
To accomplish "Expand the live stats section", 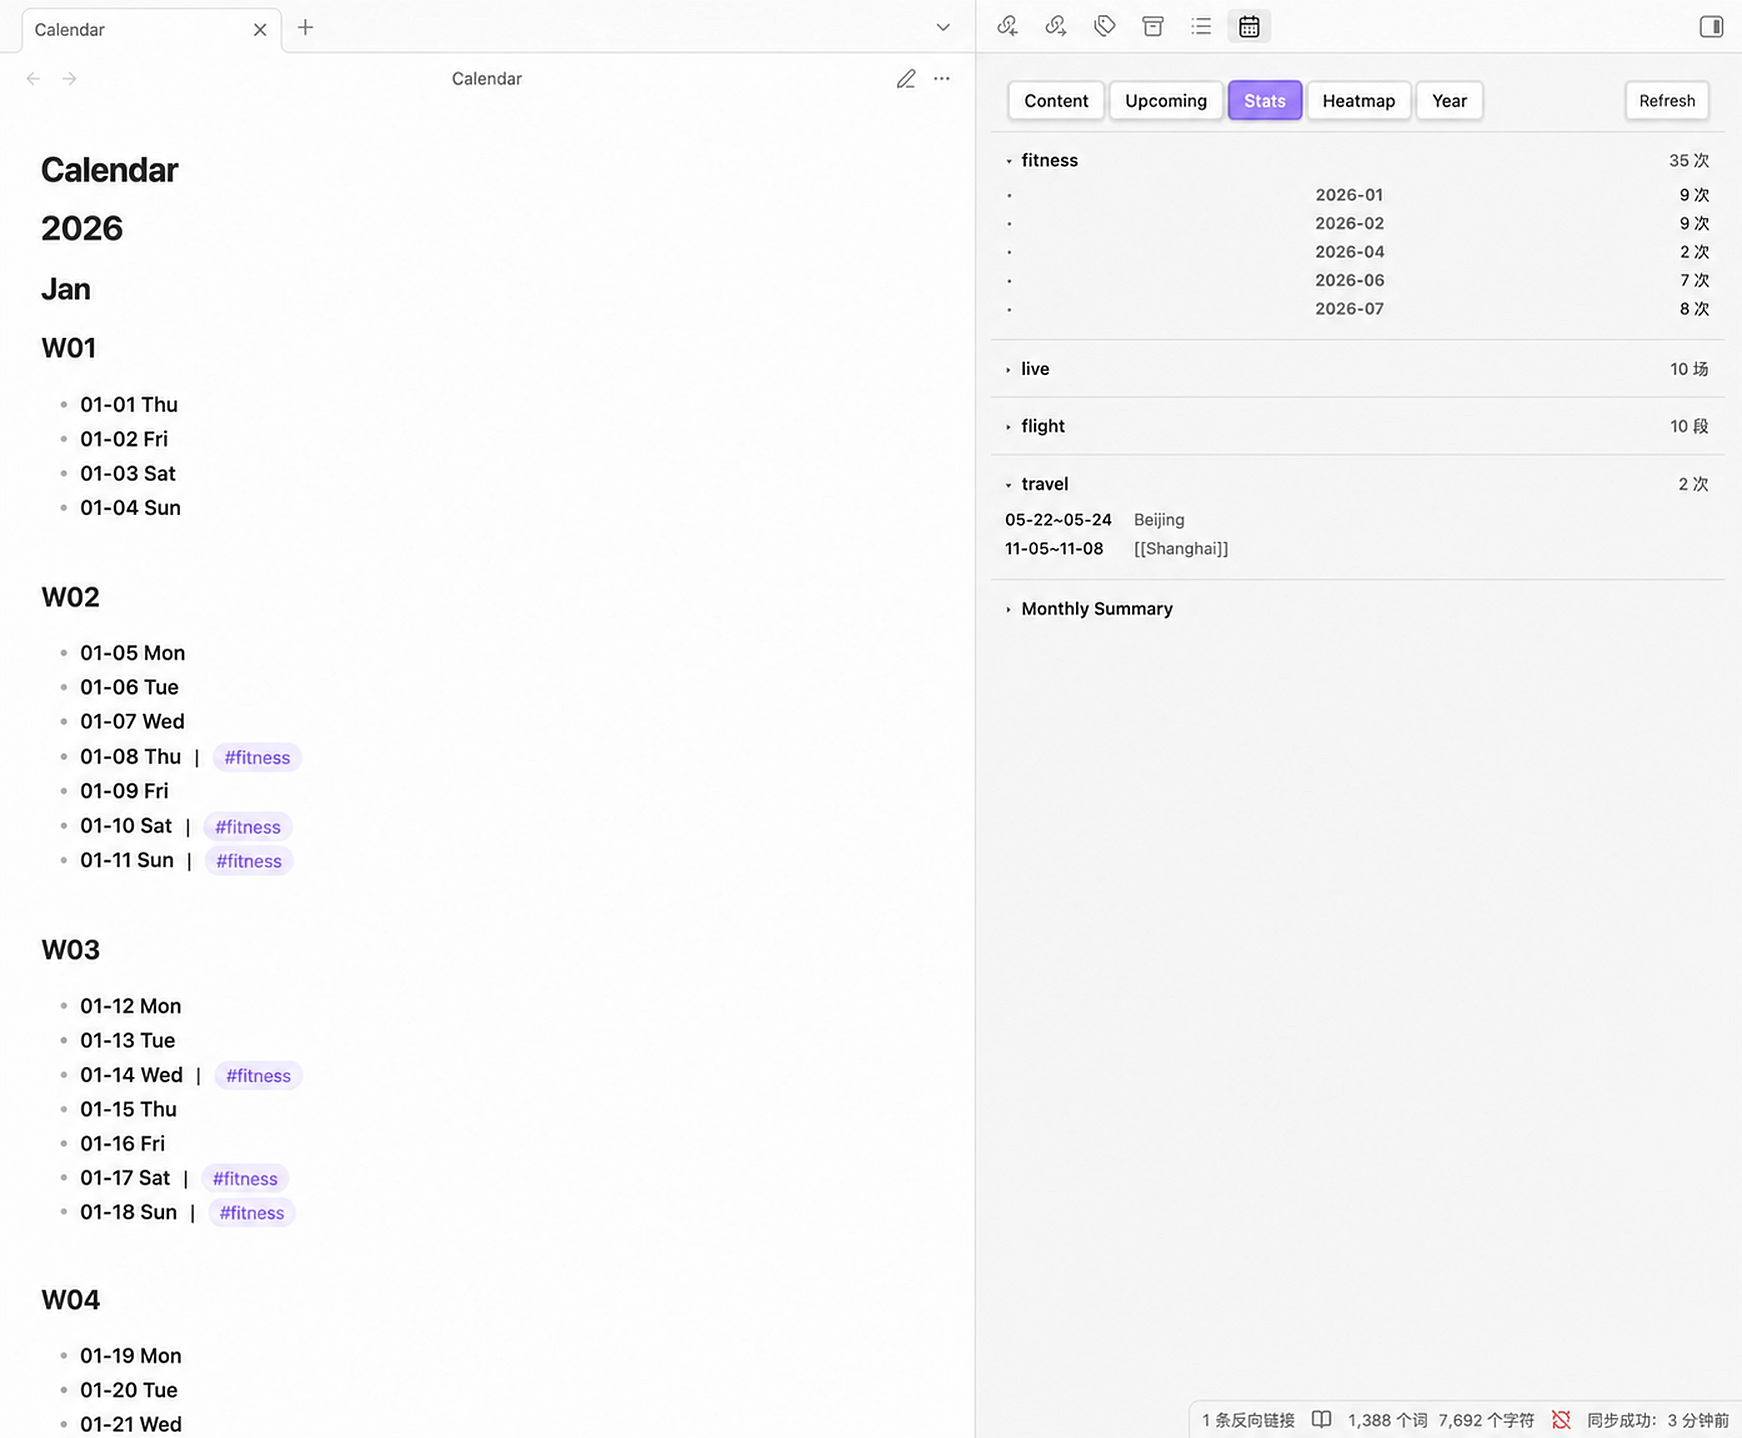I will tap(1009, 370).
